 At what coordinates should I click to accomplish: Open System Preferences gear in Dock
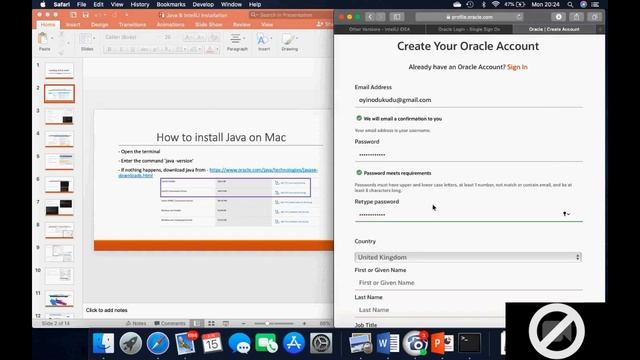321,343
